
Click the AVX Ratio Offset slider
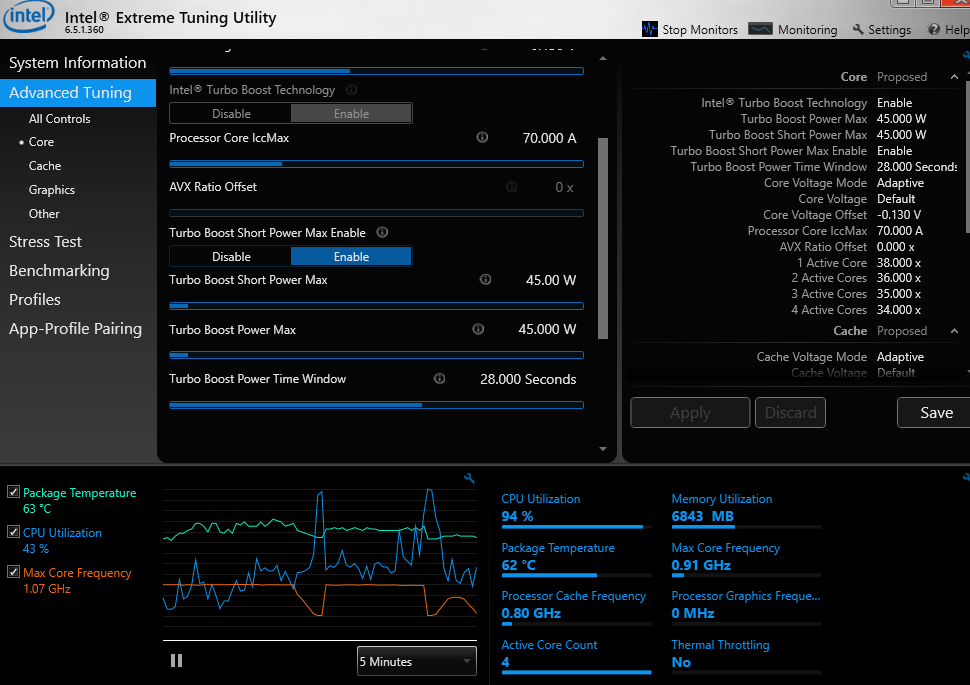click(376, 213)
